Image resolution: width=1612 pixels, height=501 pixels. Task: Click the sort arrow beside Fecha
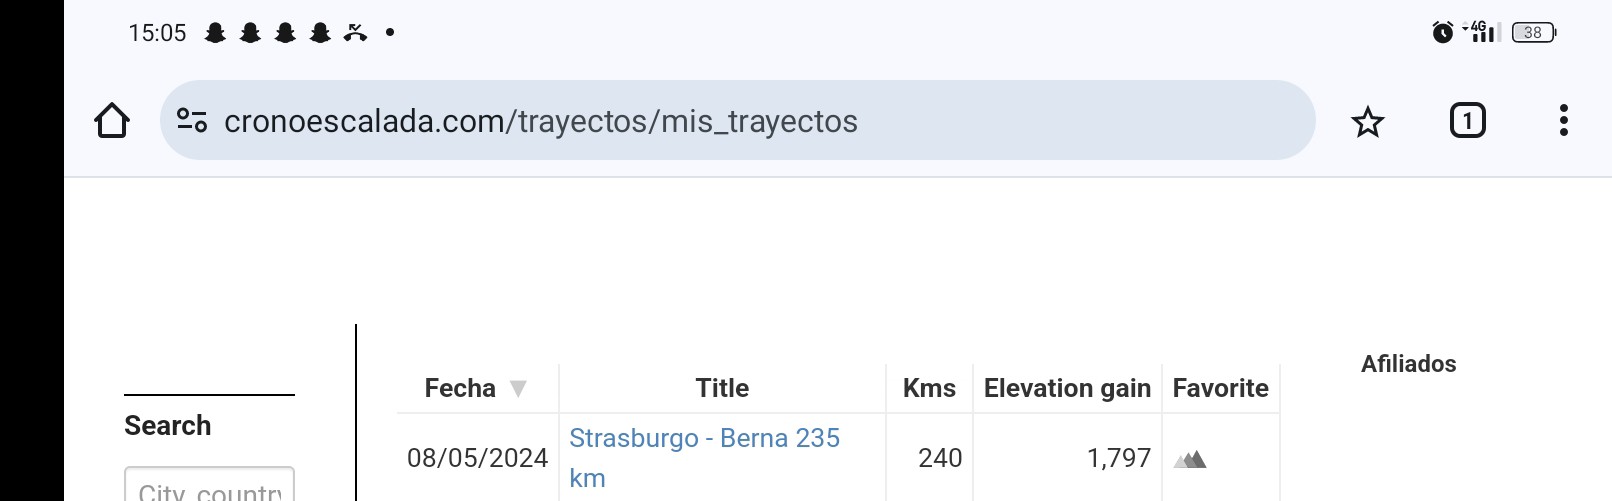point(518,388)
